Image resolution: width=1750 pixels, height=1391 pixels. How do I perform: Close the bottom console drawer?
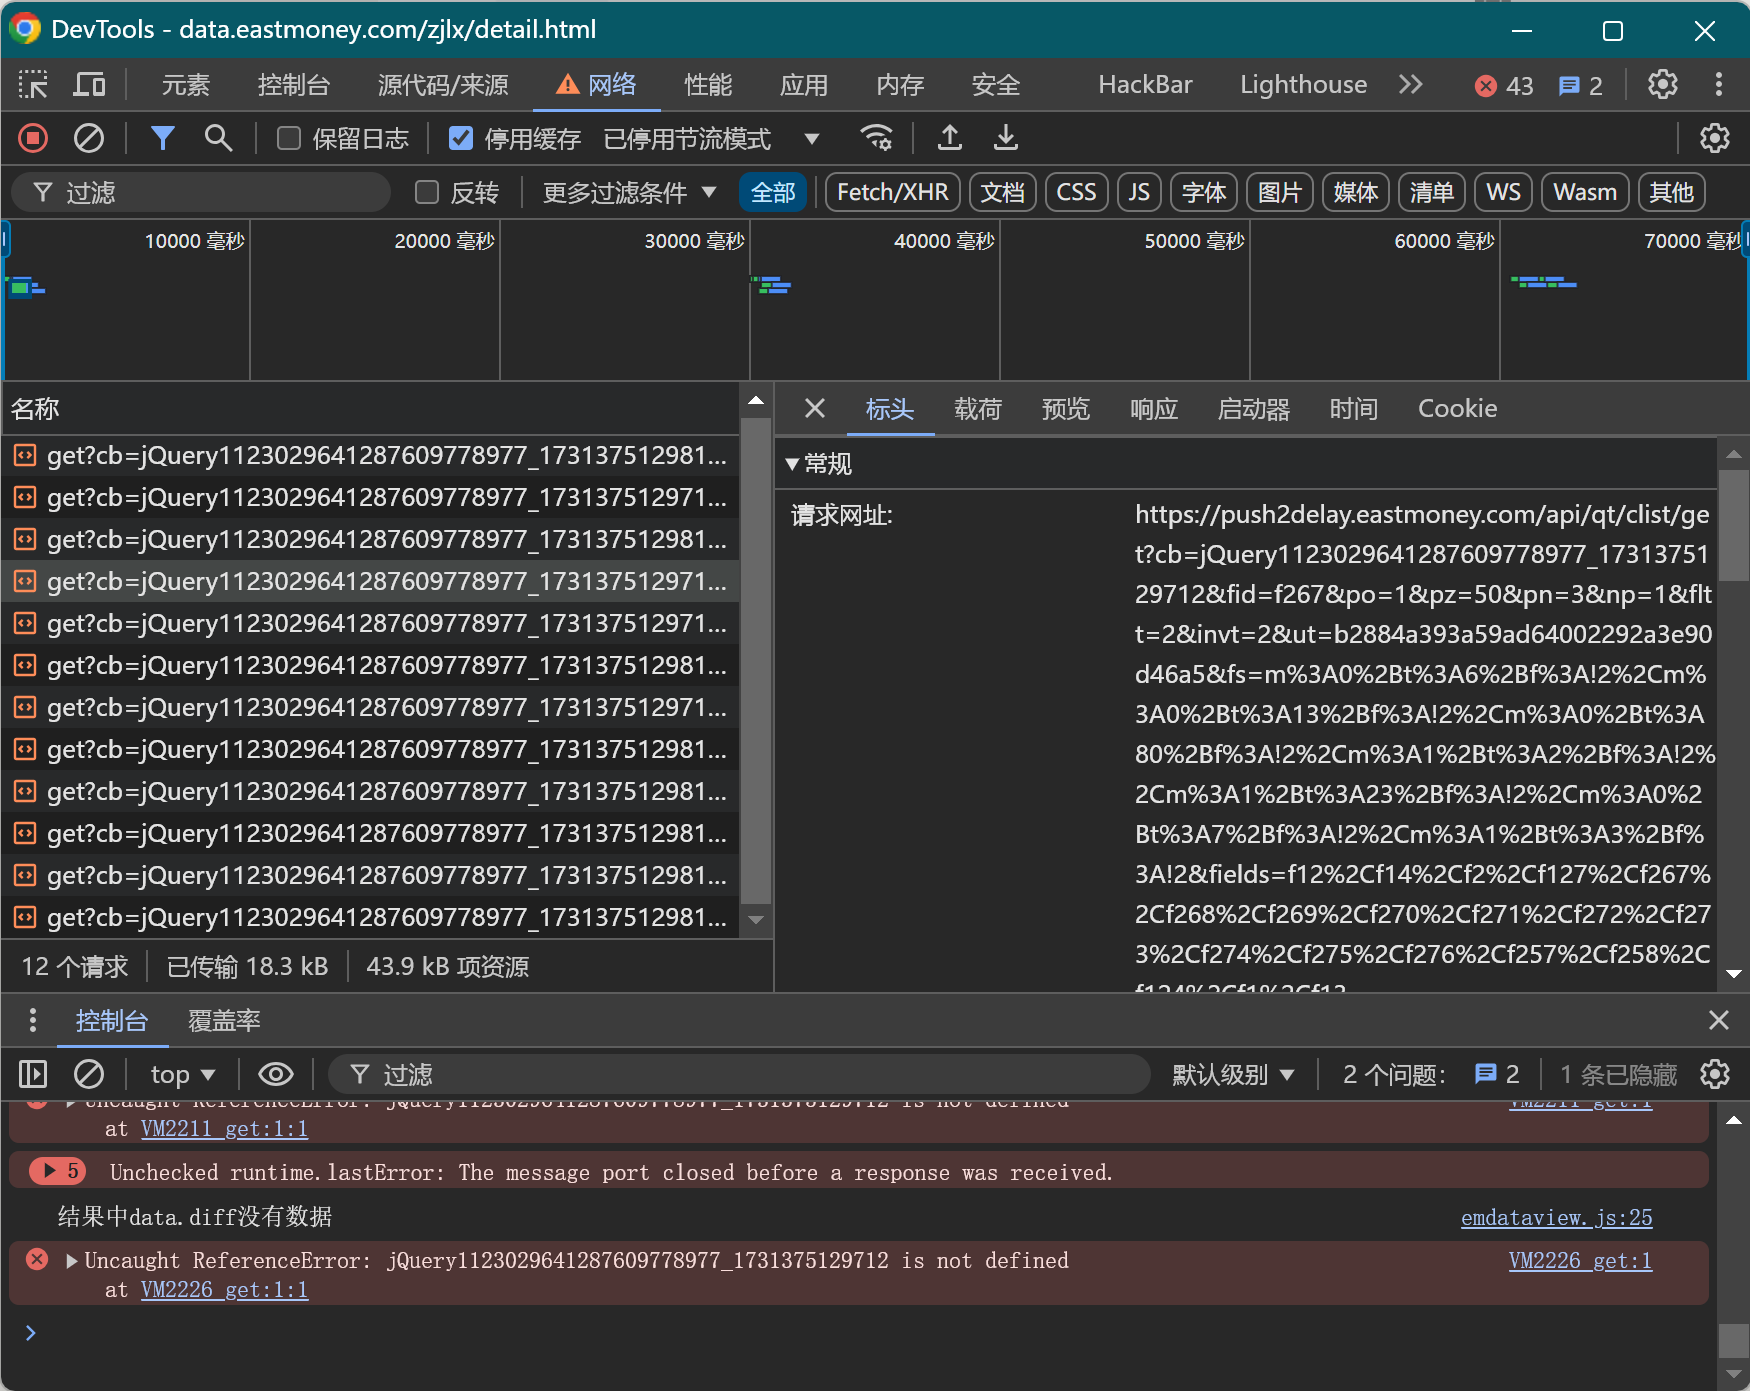[1719, 1020]
